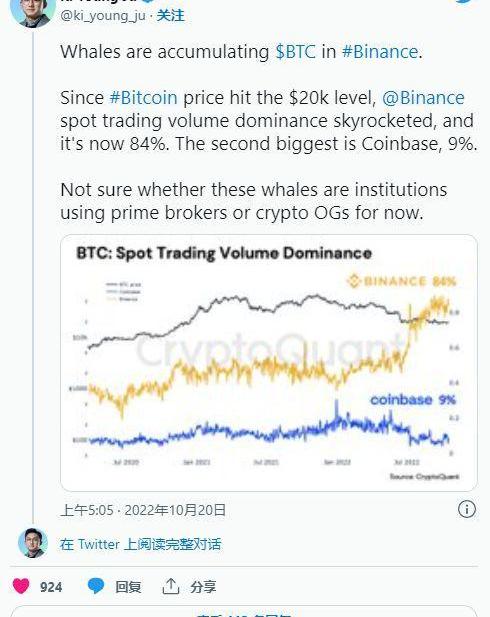This screenshot has height=617, width=490.
Task: Visit the @Binance mention
Action: [x=423, y=98]
